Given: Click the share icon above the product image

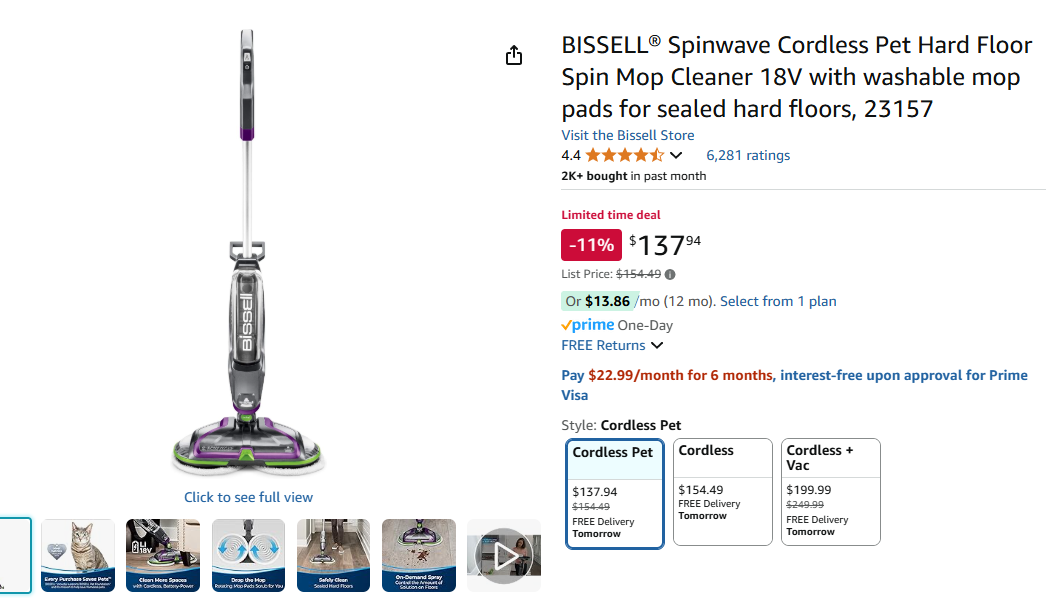Looking at the screenshot, I should pos(514,56).
